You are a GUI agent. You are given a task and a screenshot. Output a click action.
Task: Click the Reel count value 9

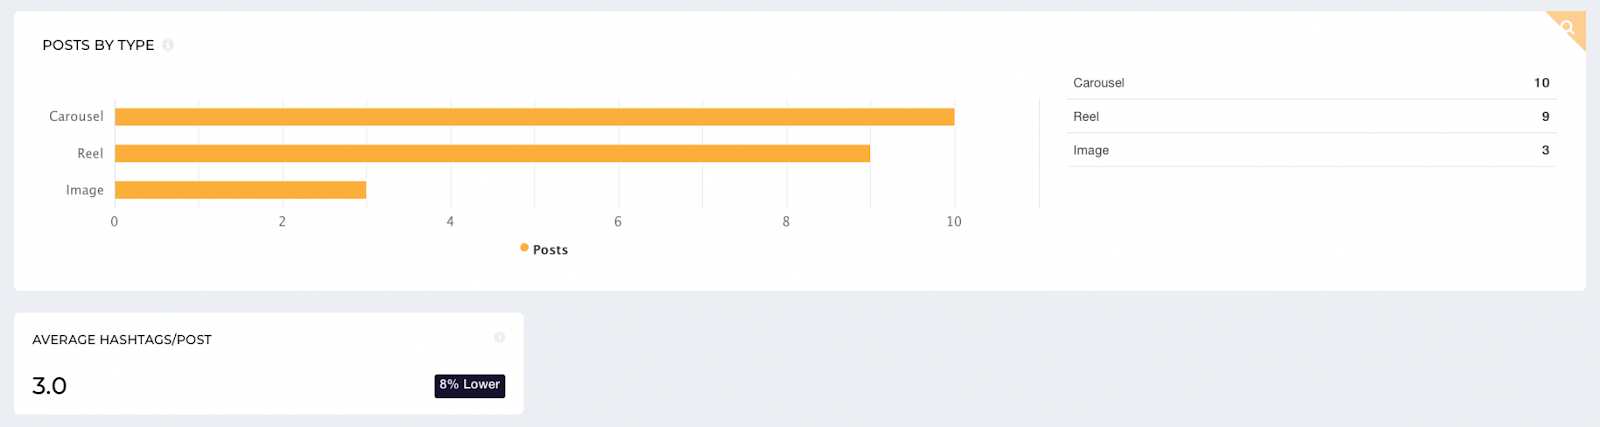click(x=1545, y=116)
